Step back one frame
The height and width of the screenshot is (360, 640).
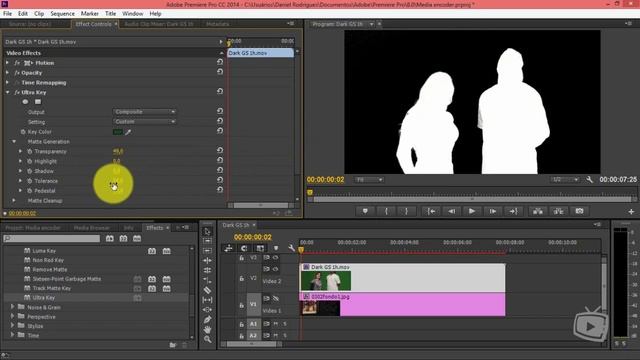coord(451,211)
